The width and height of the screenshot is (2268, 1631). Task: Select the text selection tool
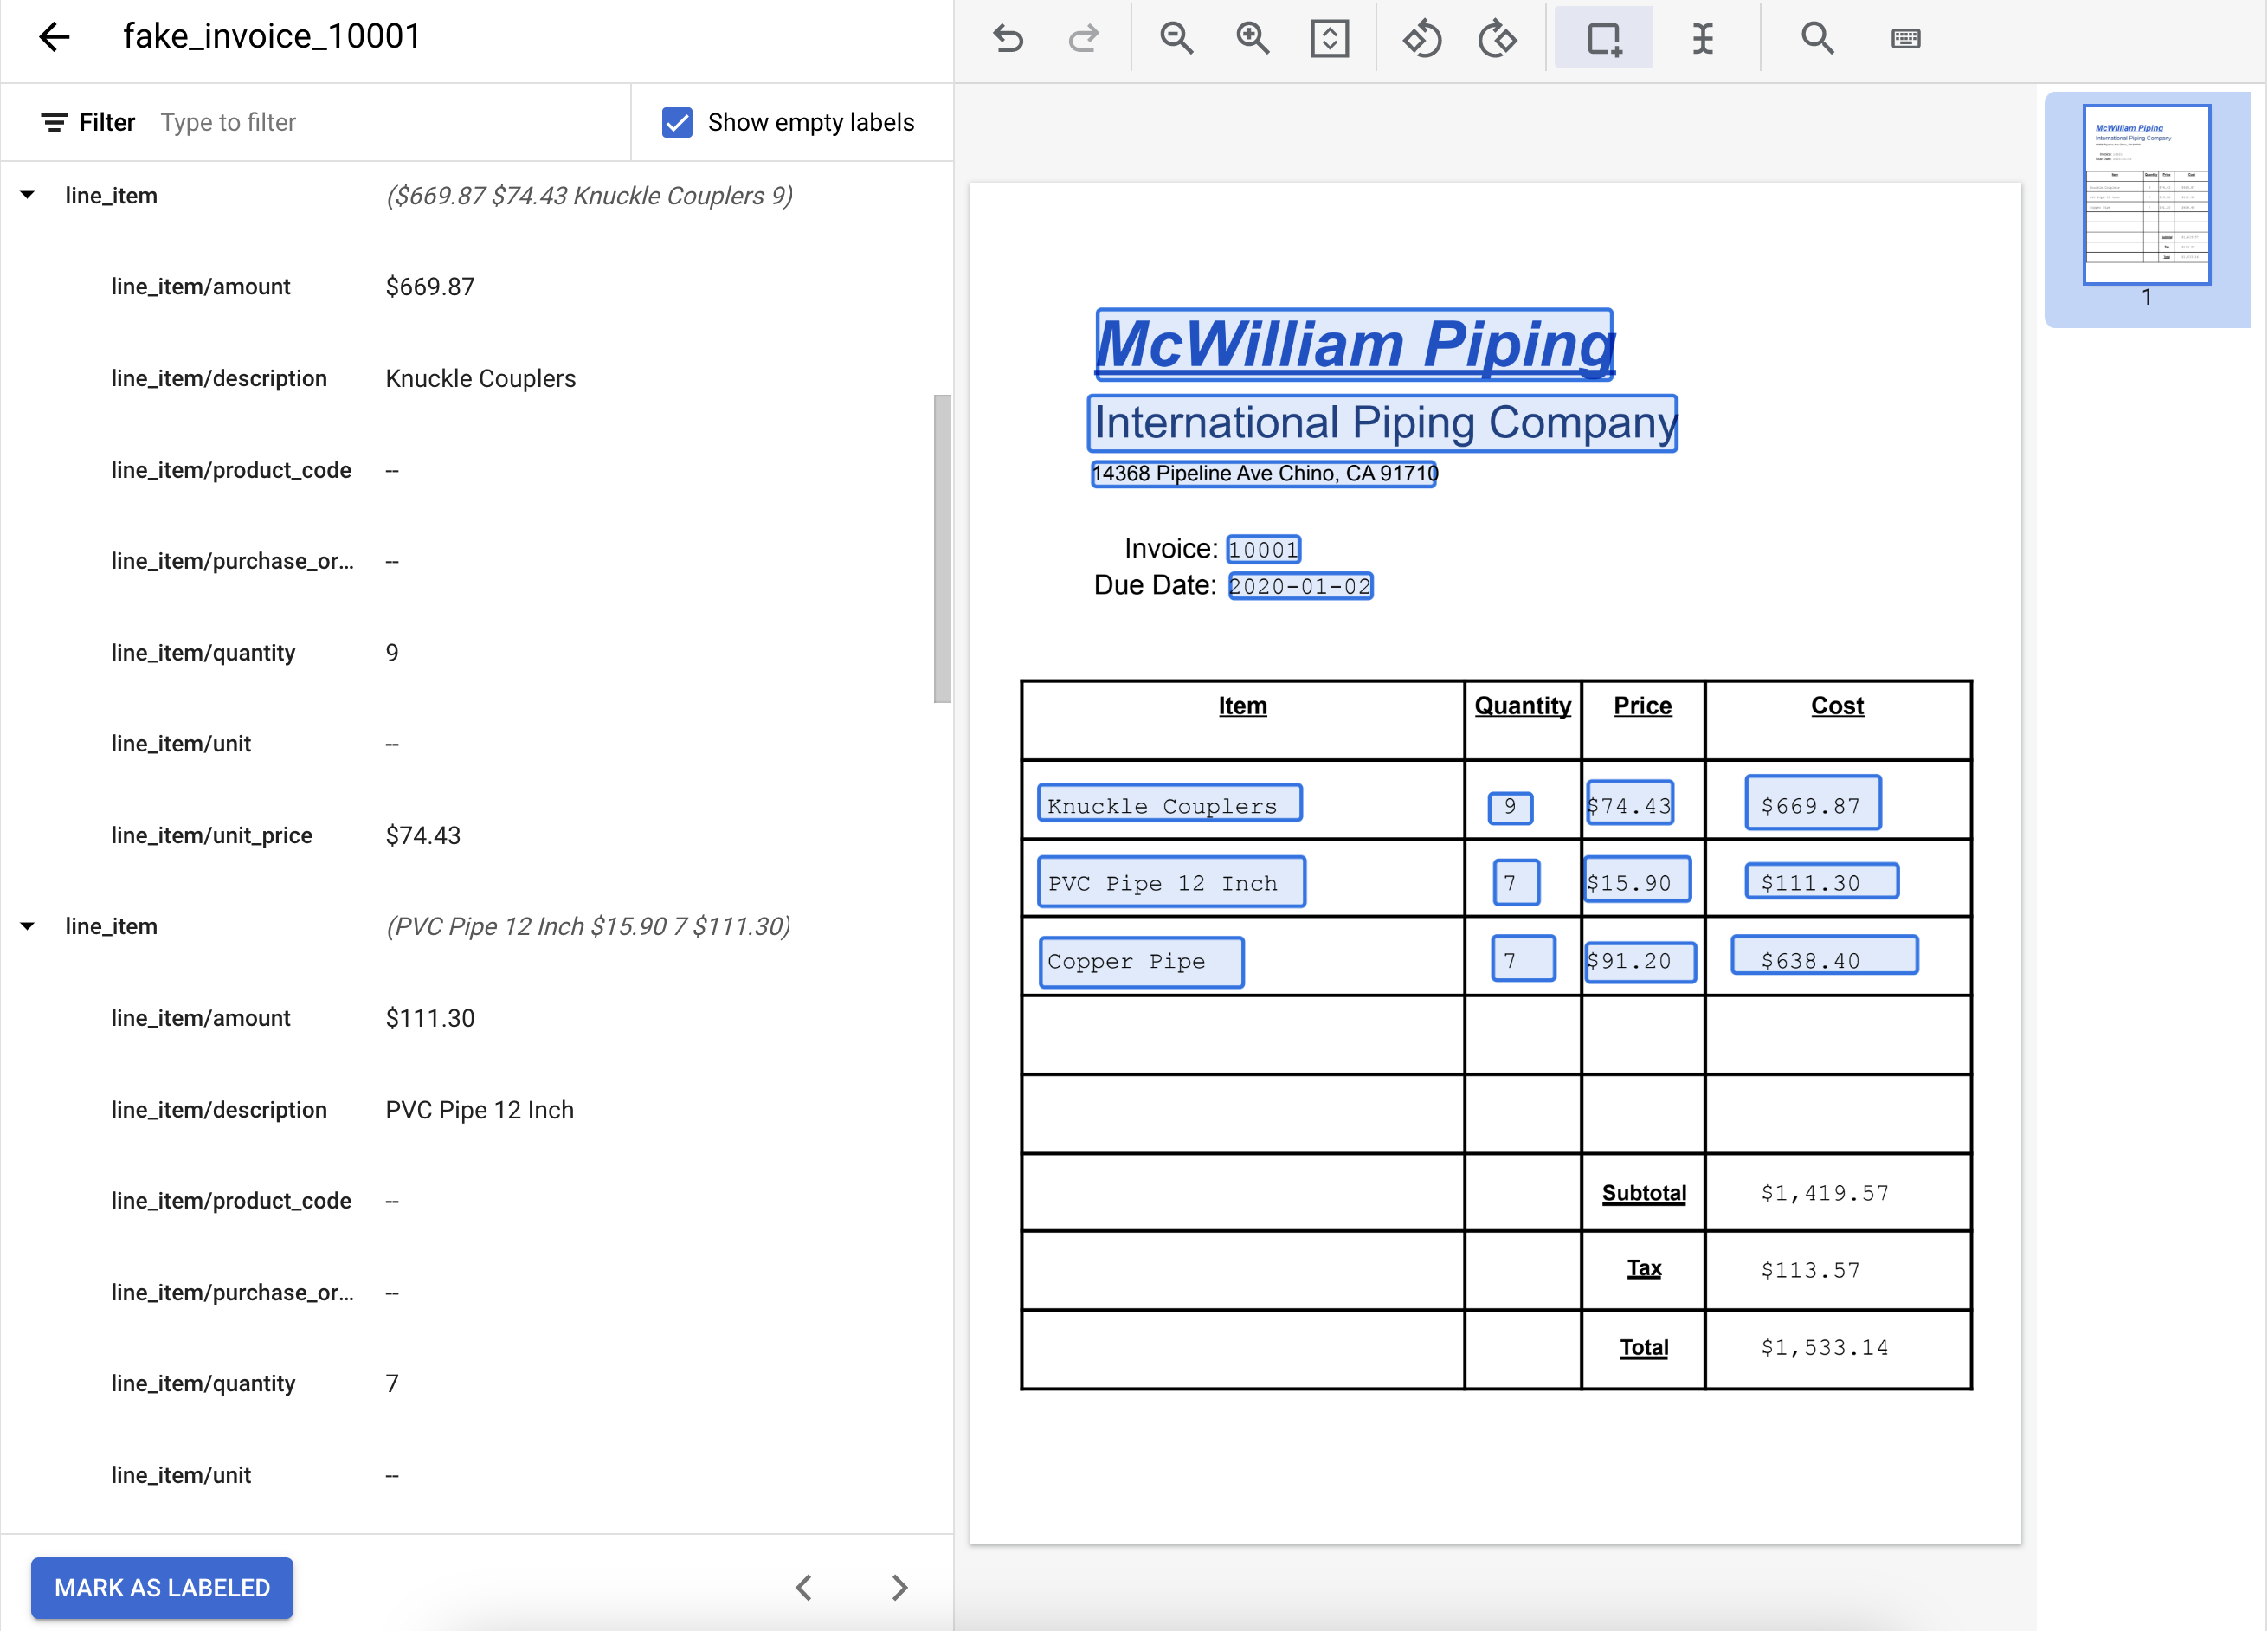click(1702, 38)
